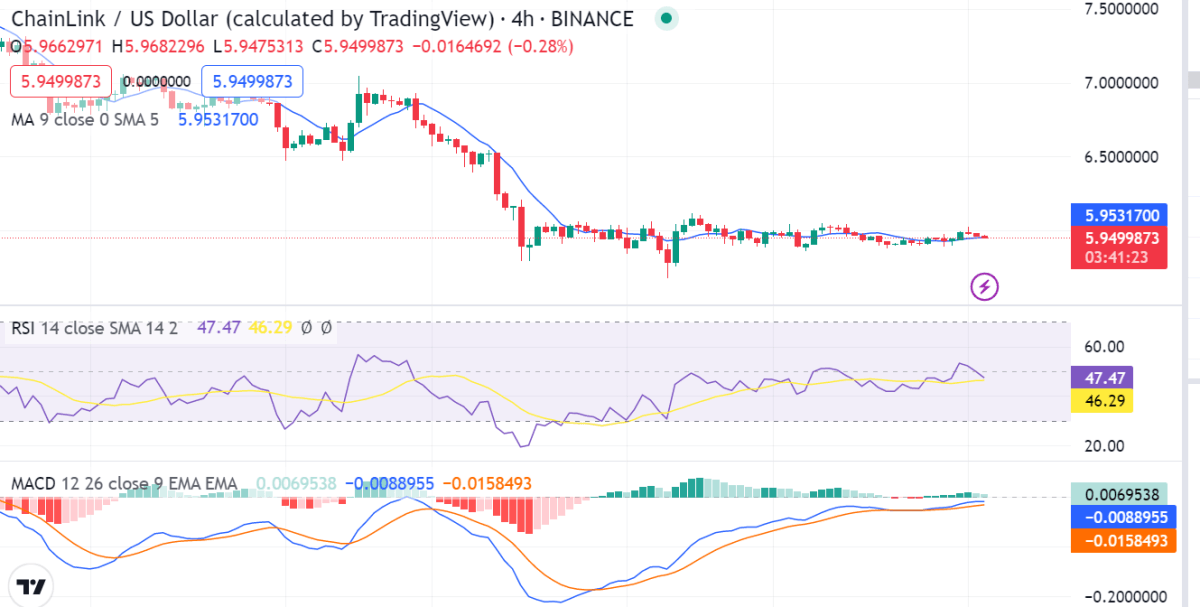
Task: Click the yellow 46.29 RSI axis tag
Action: (x=1102, y=401)
